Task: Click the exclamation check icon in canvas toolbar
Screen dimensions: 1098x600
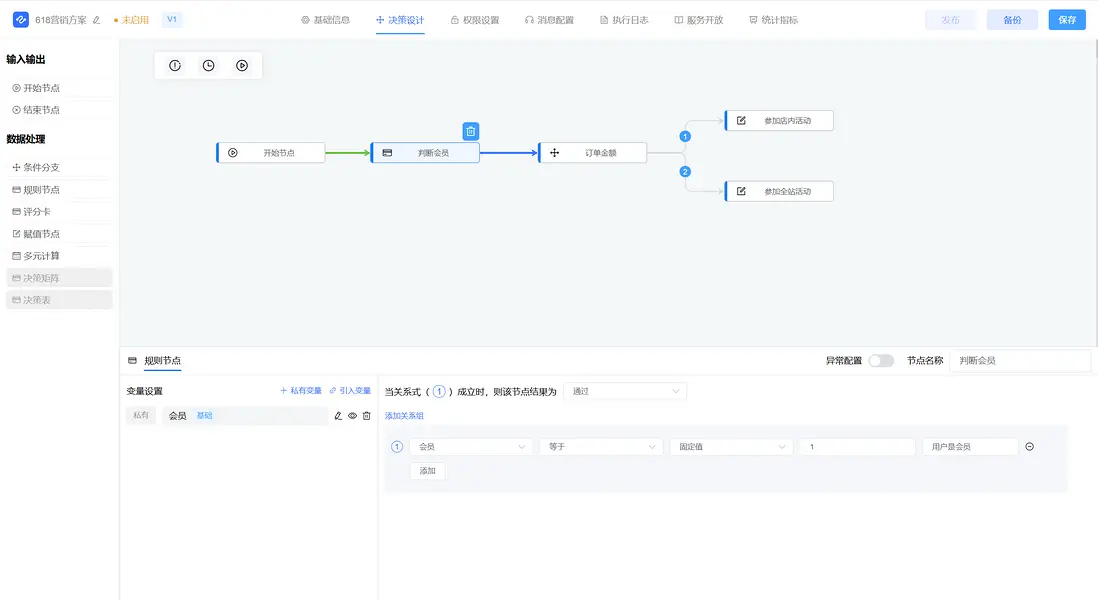Action: click(x=175, y=66)
